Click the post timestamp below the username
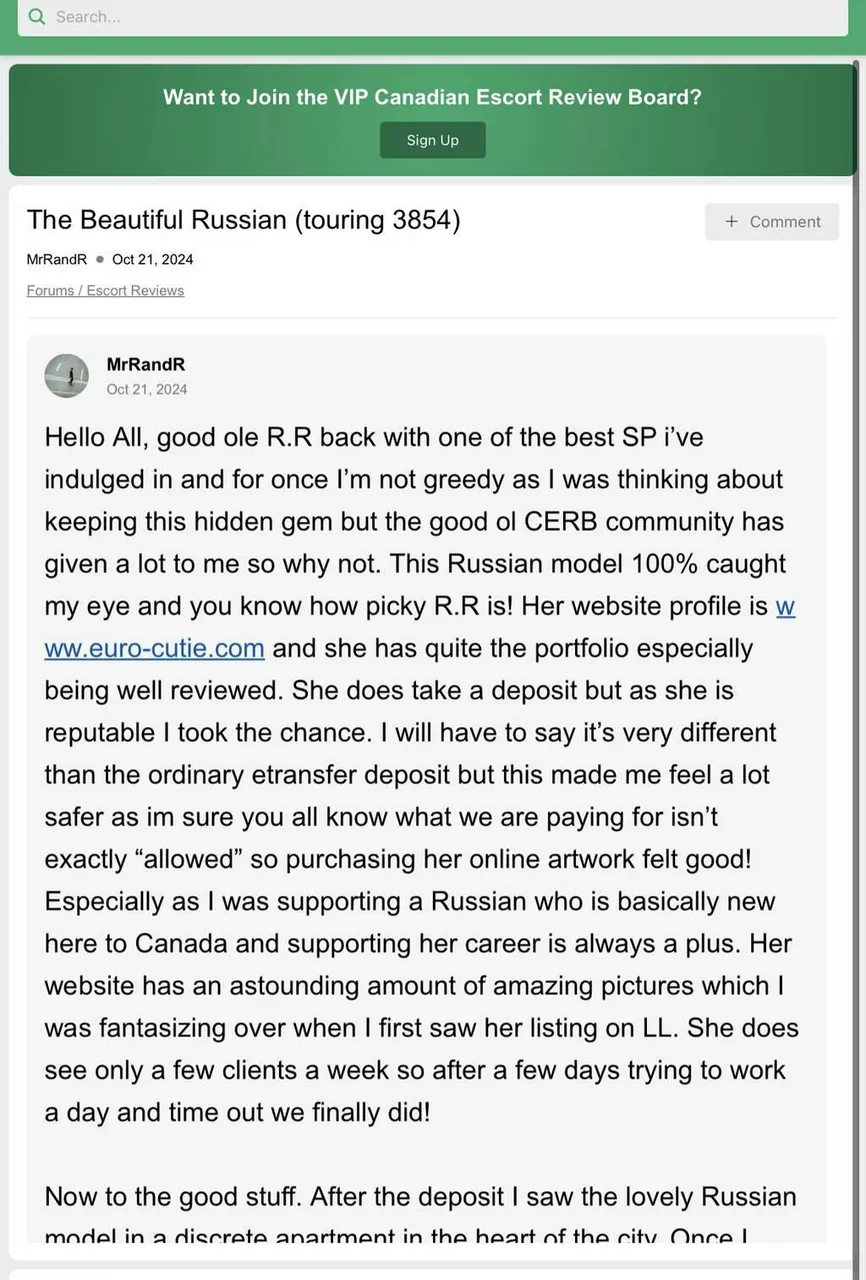The image size is (866, 1280). pos(147,389)
